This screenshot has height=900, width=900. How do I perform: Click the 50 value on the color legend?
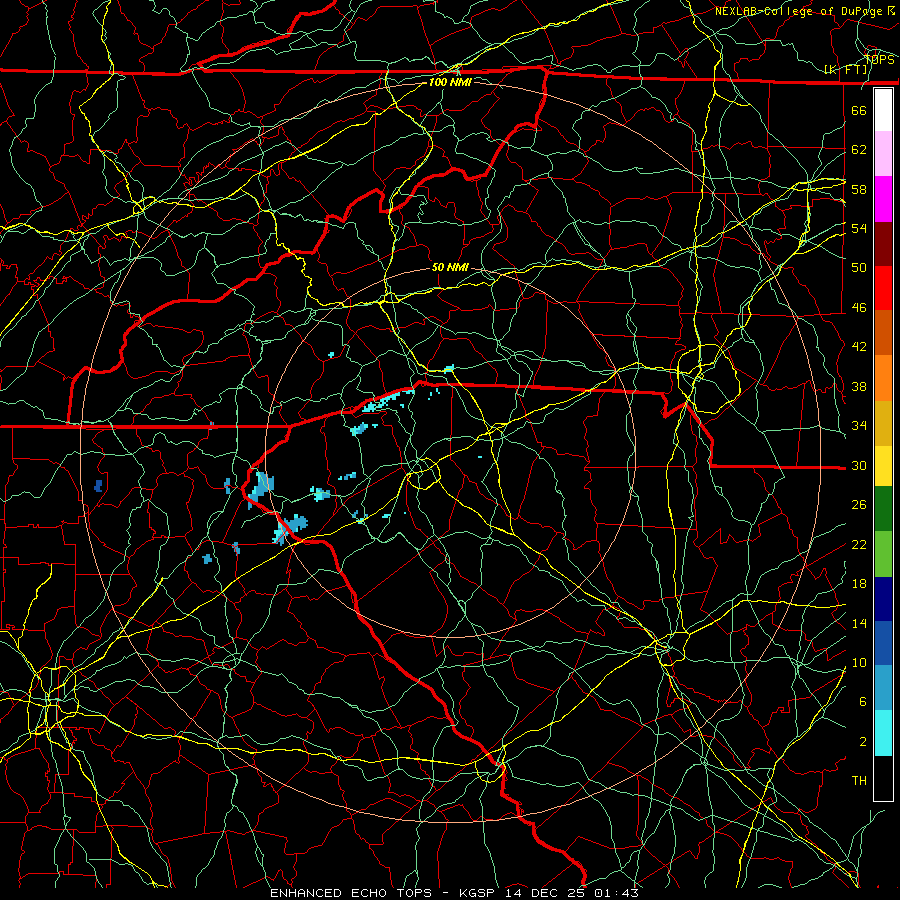pos(859,267)
